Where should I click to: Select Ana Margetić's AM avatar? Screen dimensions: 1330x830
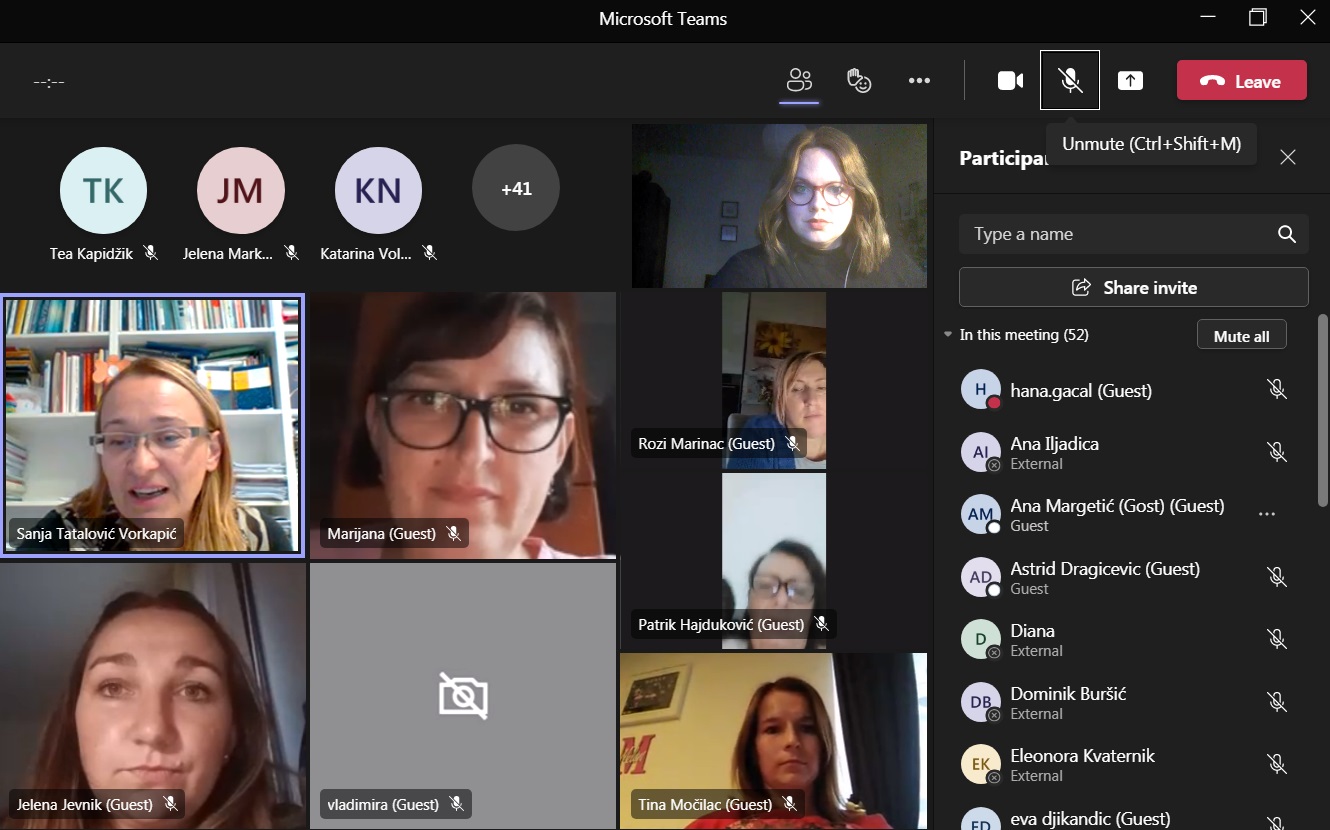click(981, 514)
